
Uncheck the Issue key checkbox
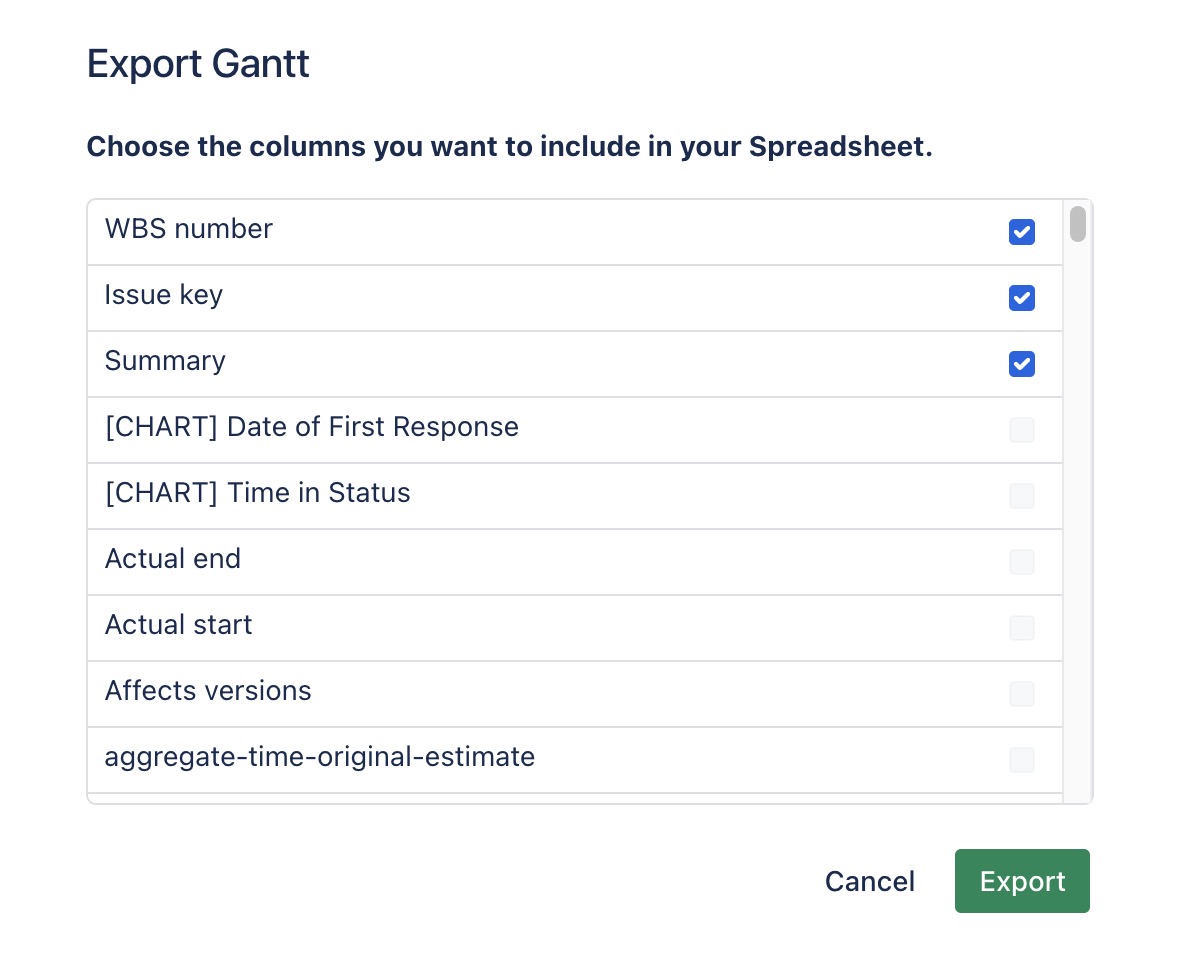pos(1021,298)
